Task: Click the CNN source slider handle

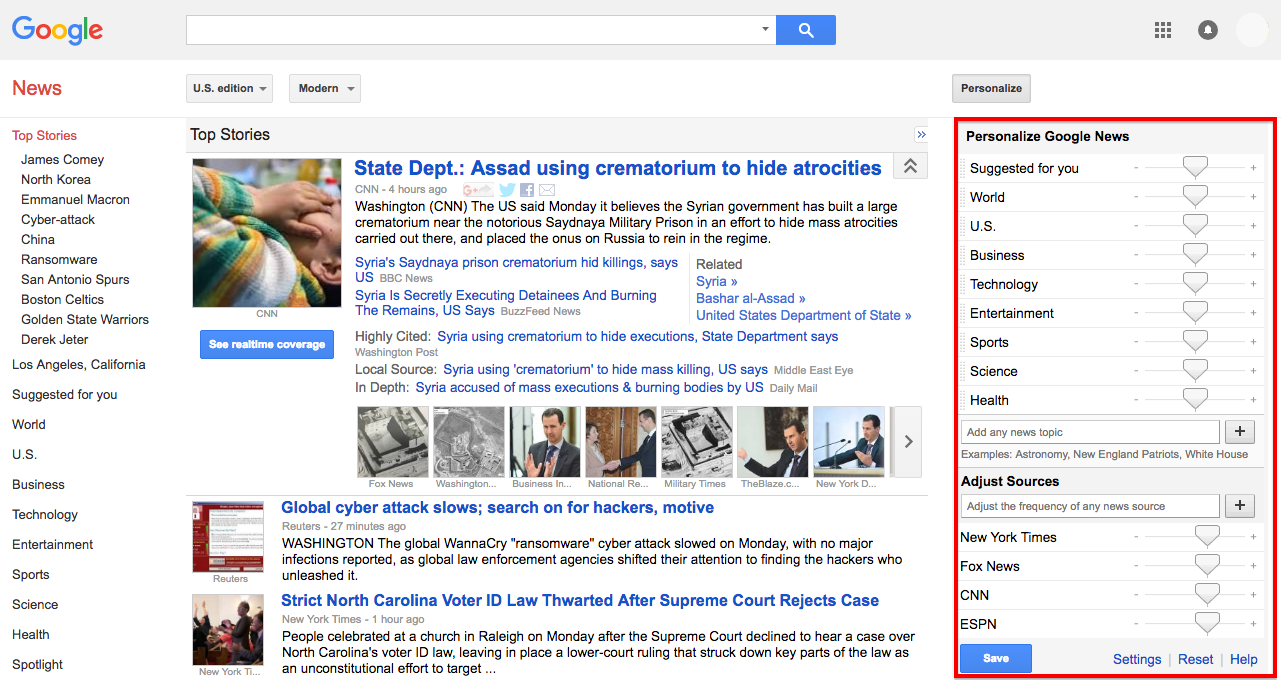Action: [x=1207, y=595]
